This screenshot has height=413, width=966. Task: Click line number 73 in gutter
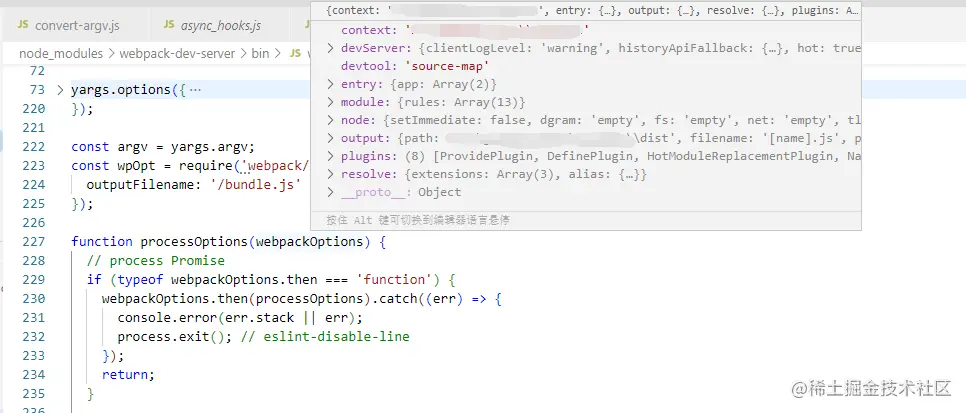37,90
